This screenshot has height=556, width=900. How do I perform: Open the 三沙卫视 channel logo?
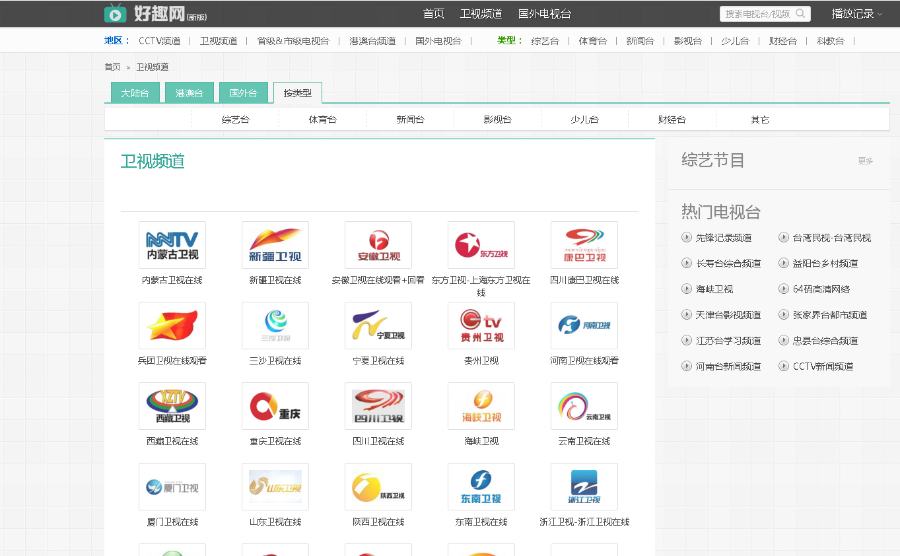(x=275, y=326)
